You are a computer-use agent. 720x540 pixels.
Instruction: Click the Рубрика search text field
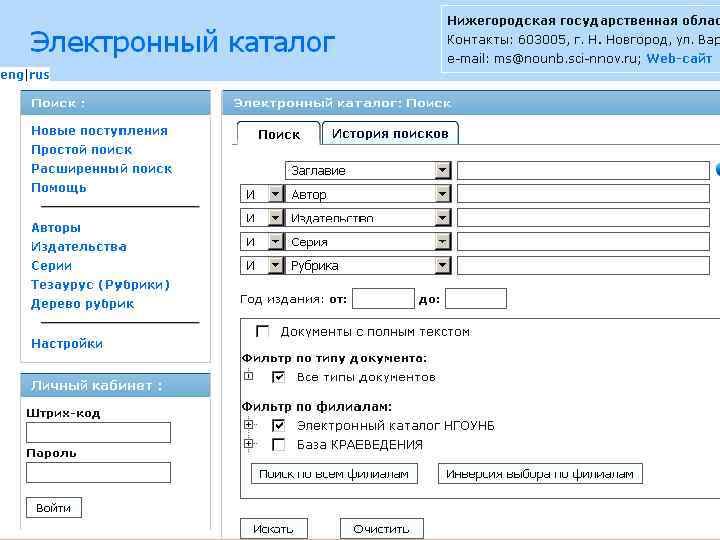(x=583, y=265)
